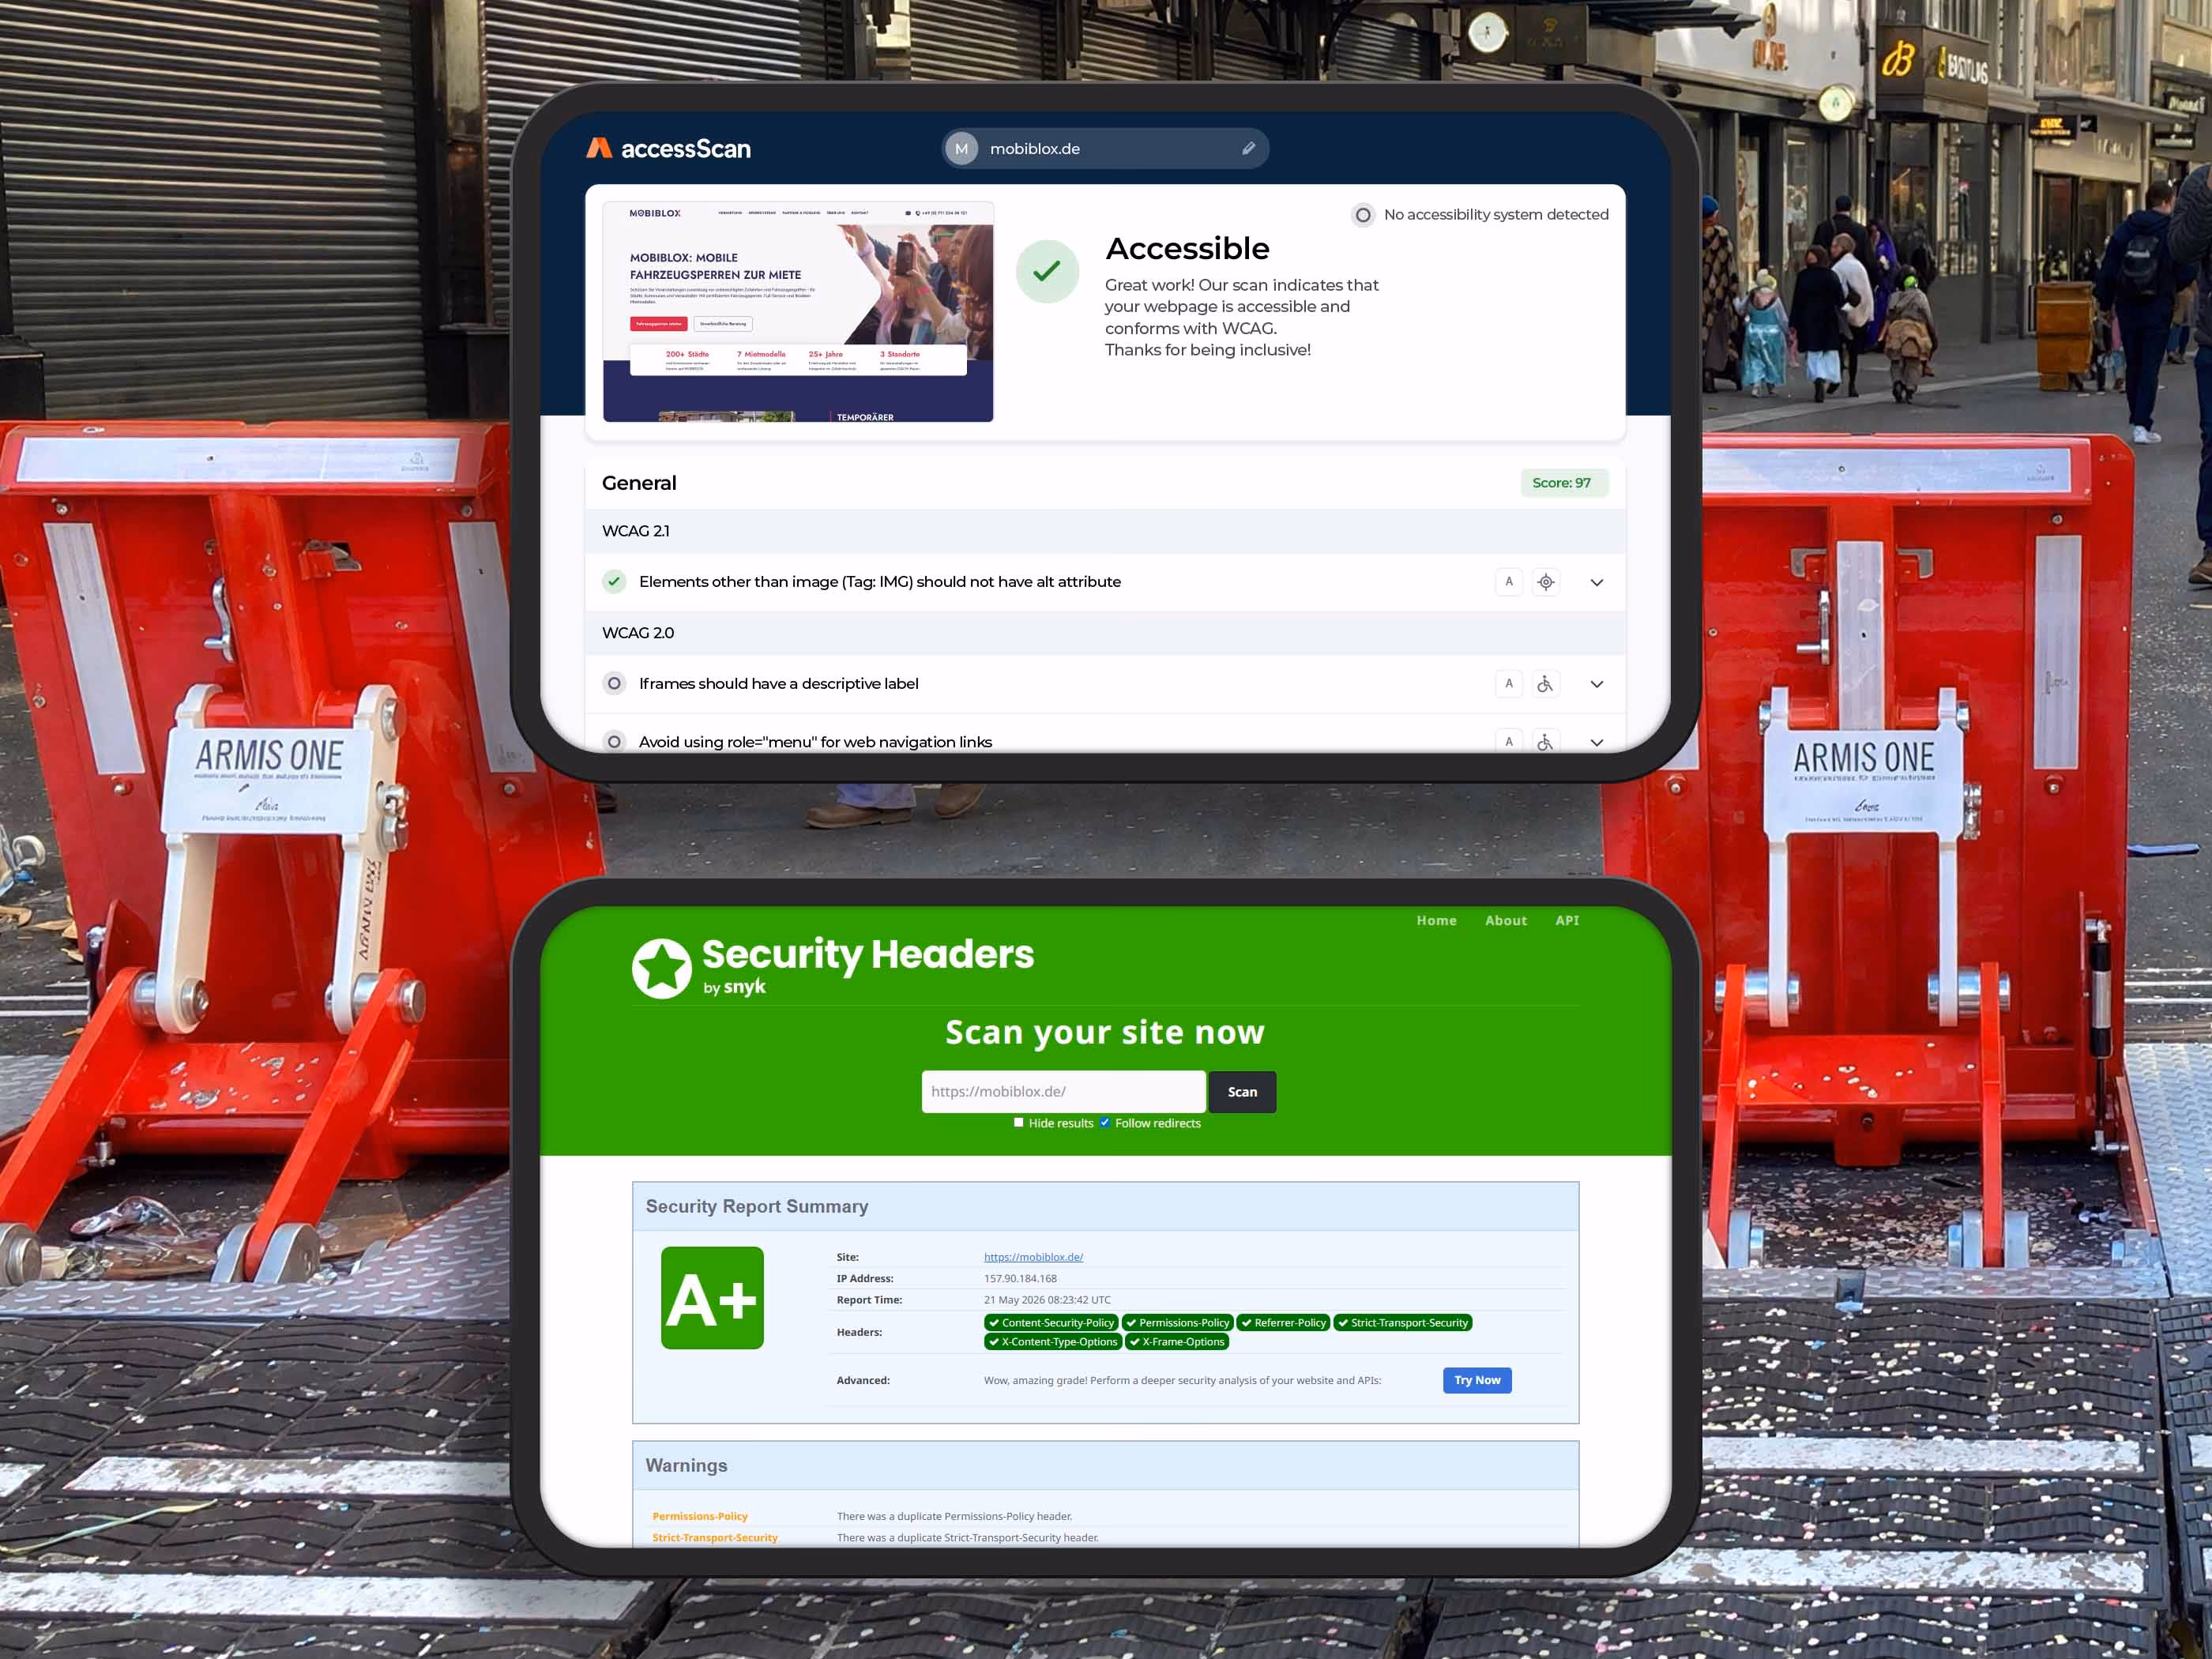Click status circle on Iframes label row
2212x1659 pixels.
click(x=614, y=683)
